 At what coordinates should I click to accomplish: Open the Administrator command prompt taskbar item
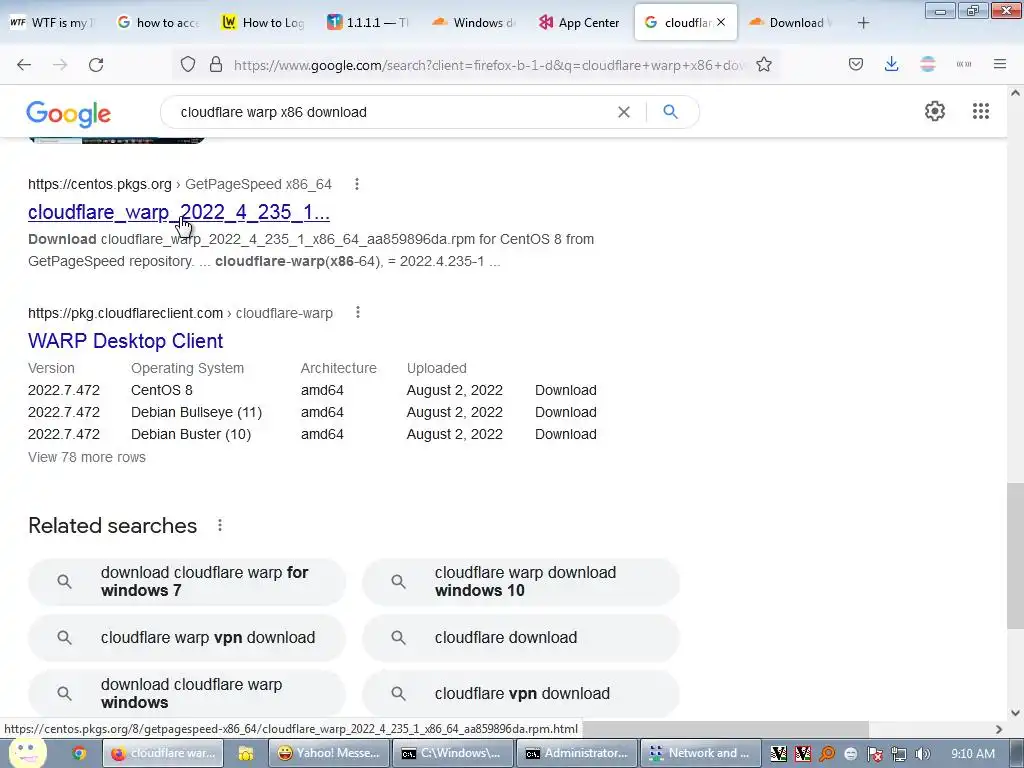(577, 753)
